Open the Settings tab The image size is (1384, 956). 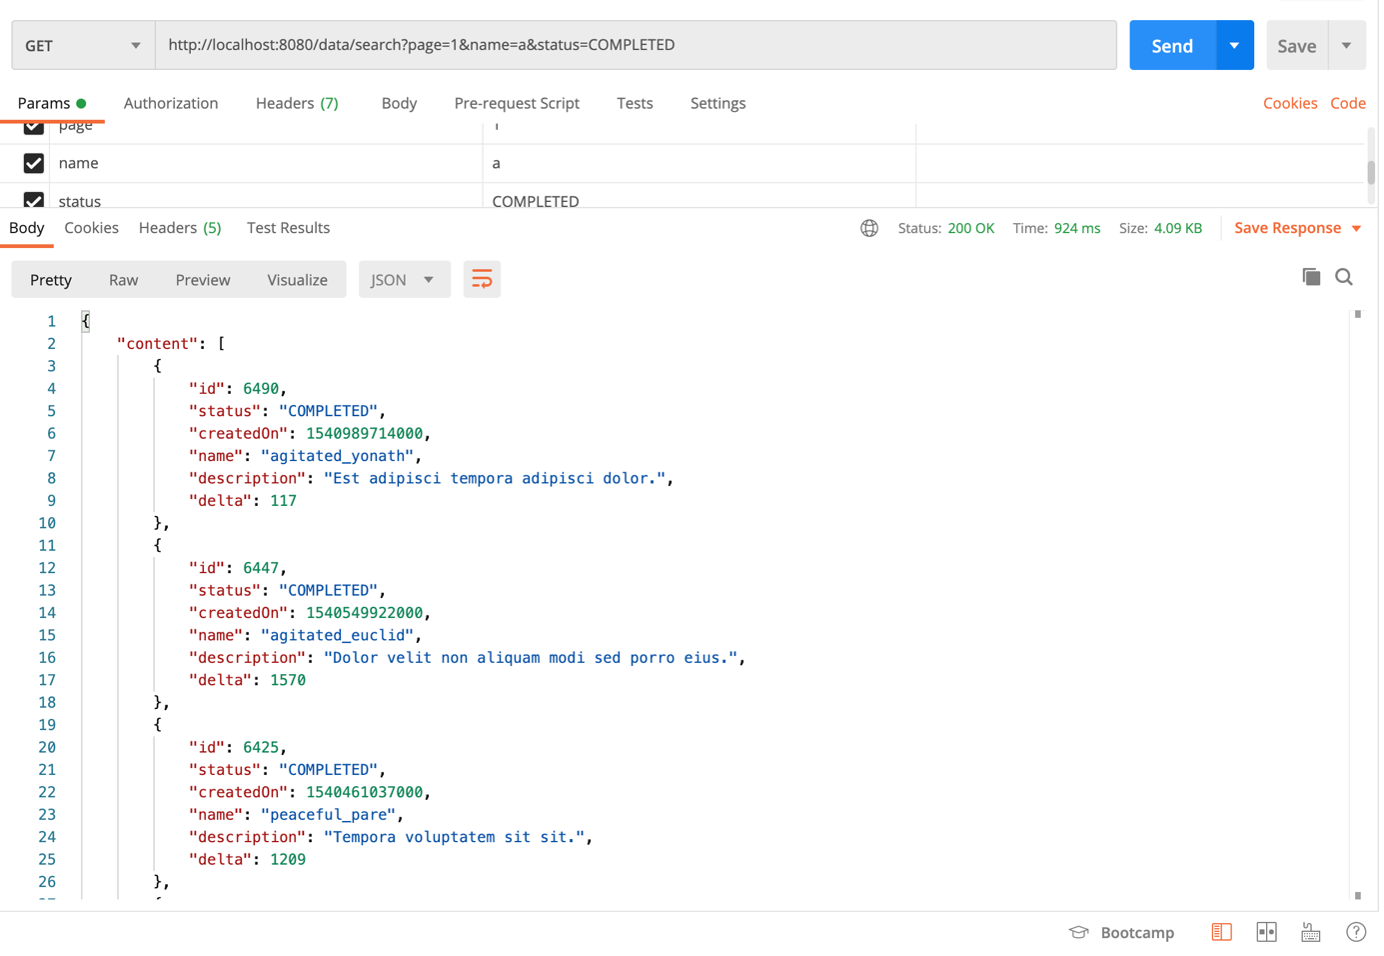pos(718,103)
